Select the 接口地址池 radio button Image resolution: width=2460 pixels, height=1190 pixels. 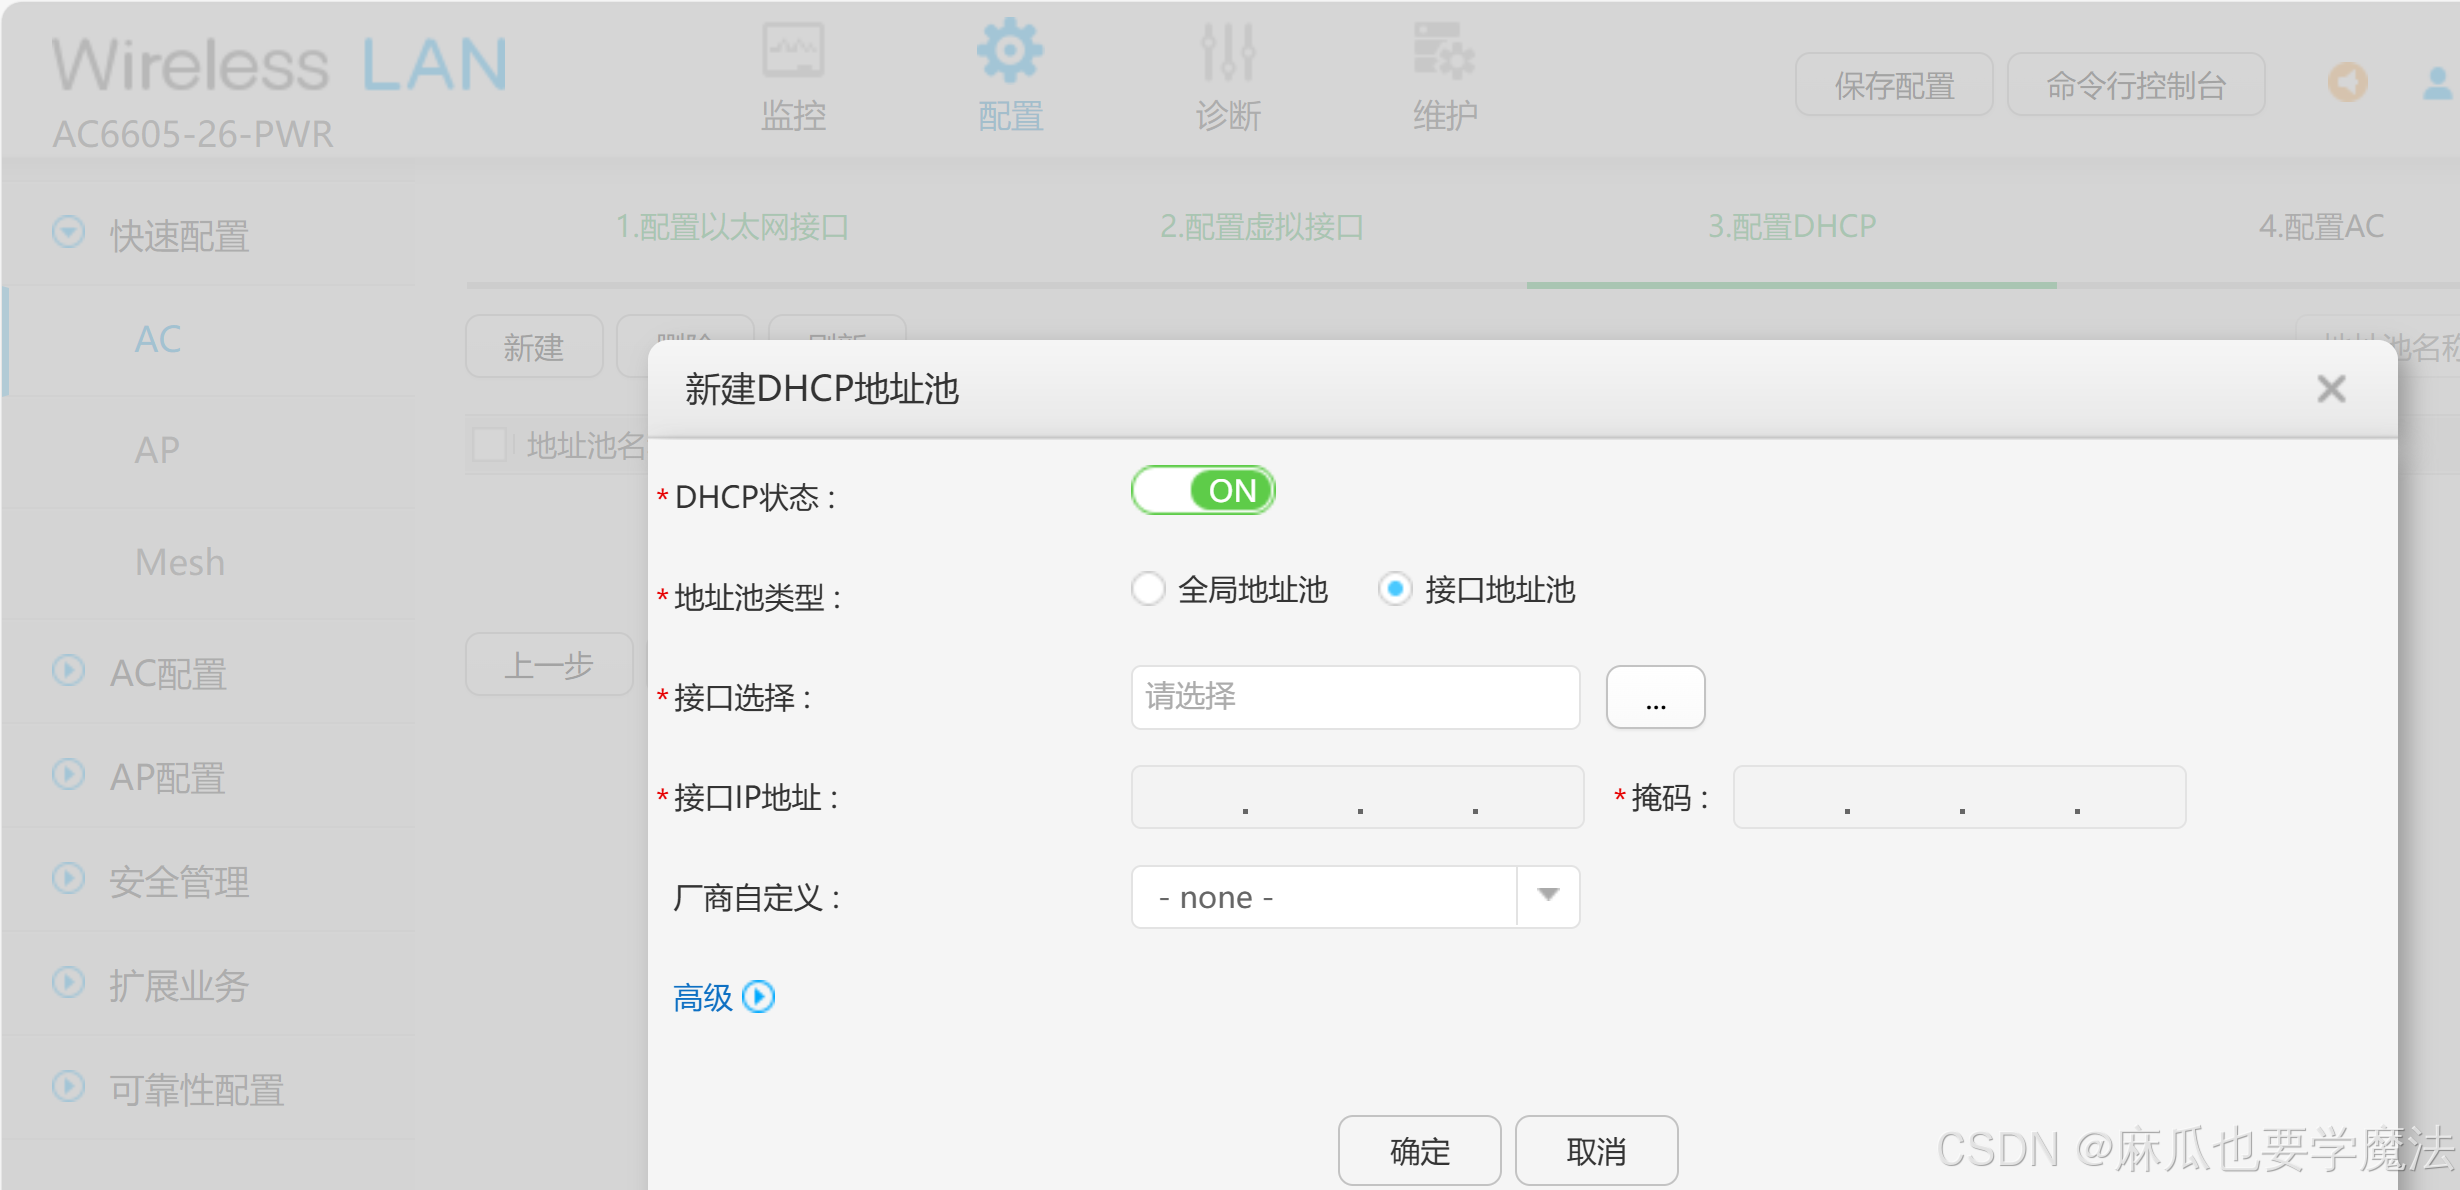click(1395, 589)
